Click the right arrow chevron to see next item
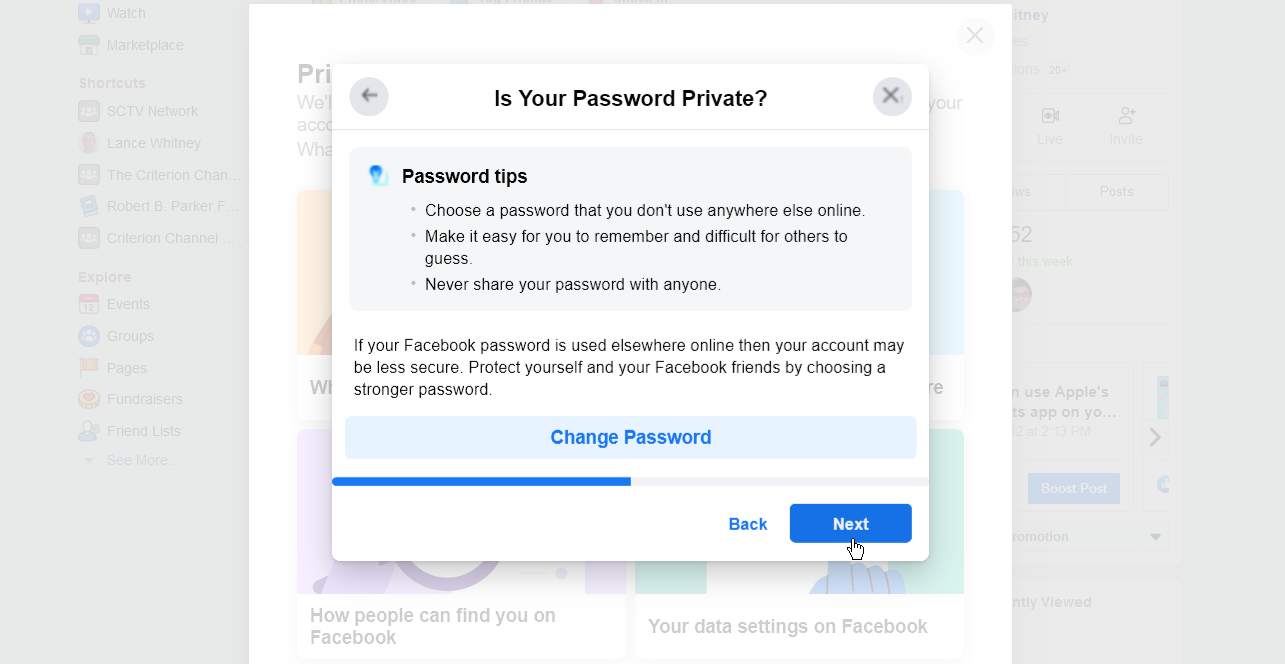Viewport: 1285px width, 664px height. (1155, 437)
